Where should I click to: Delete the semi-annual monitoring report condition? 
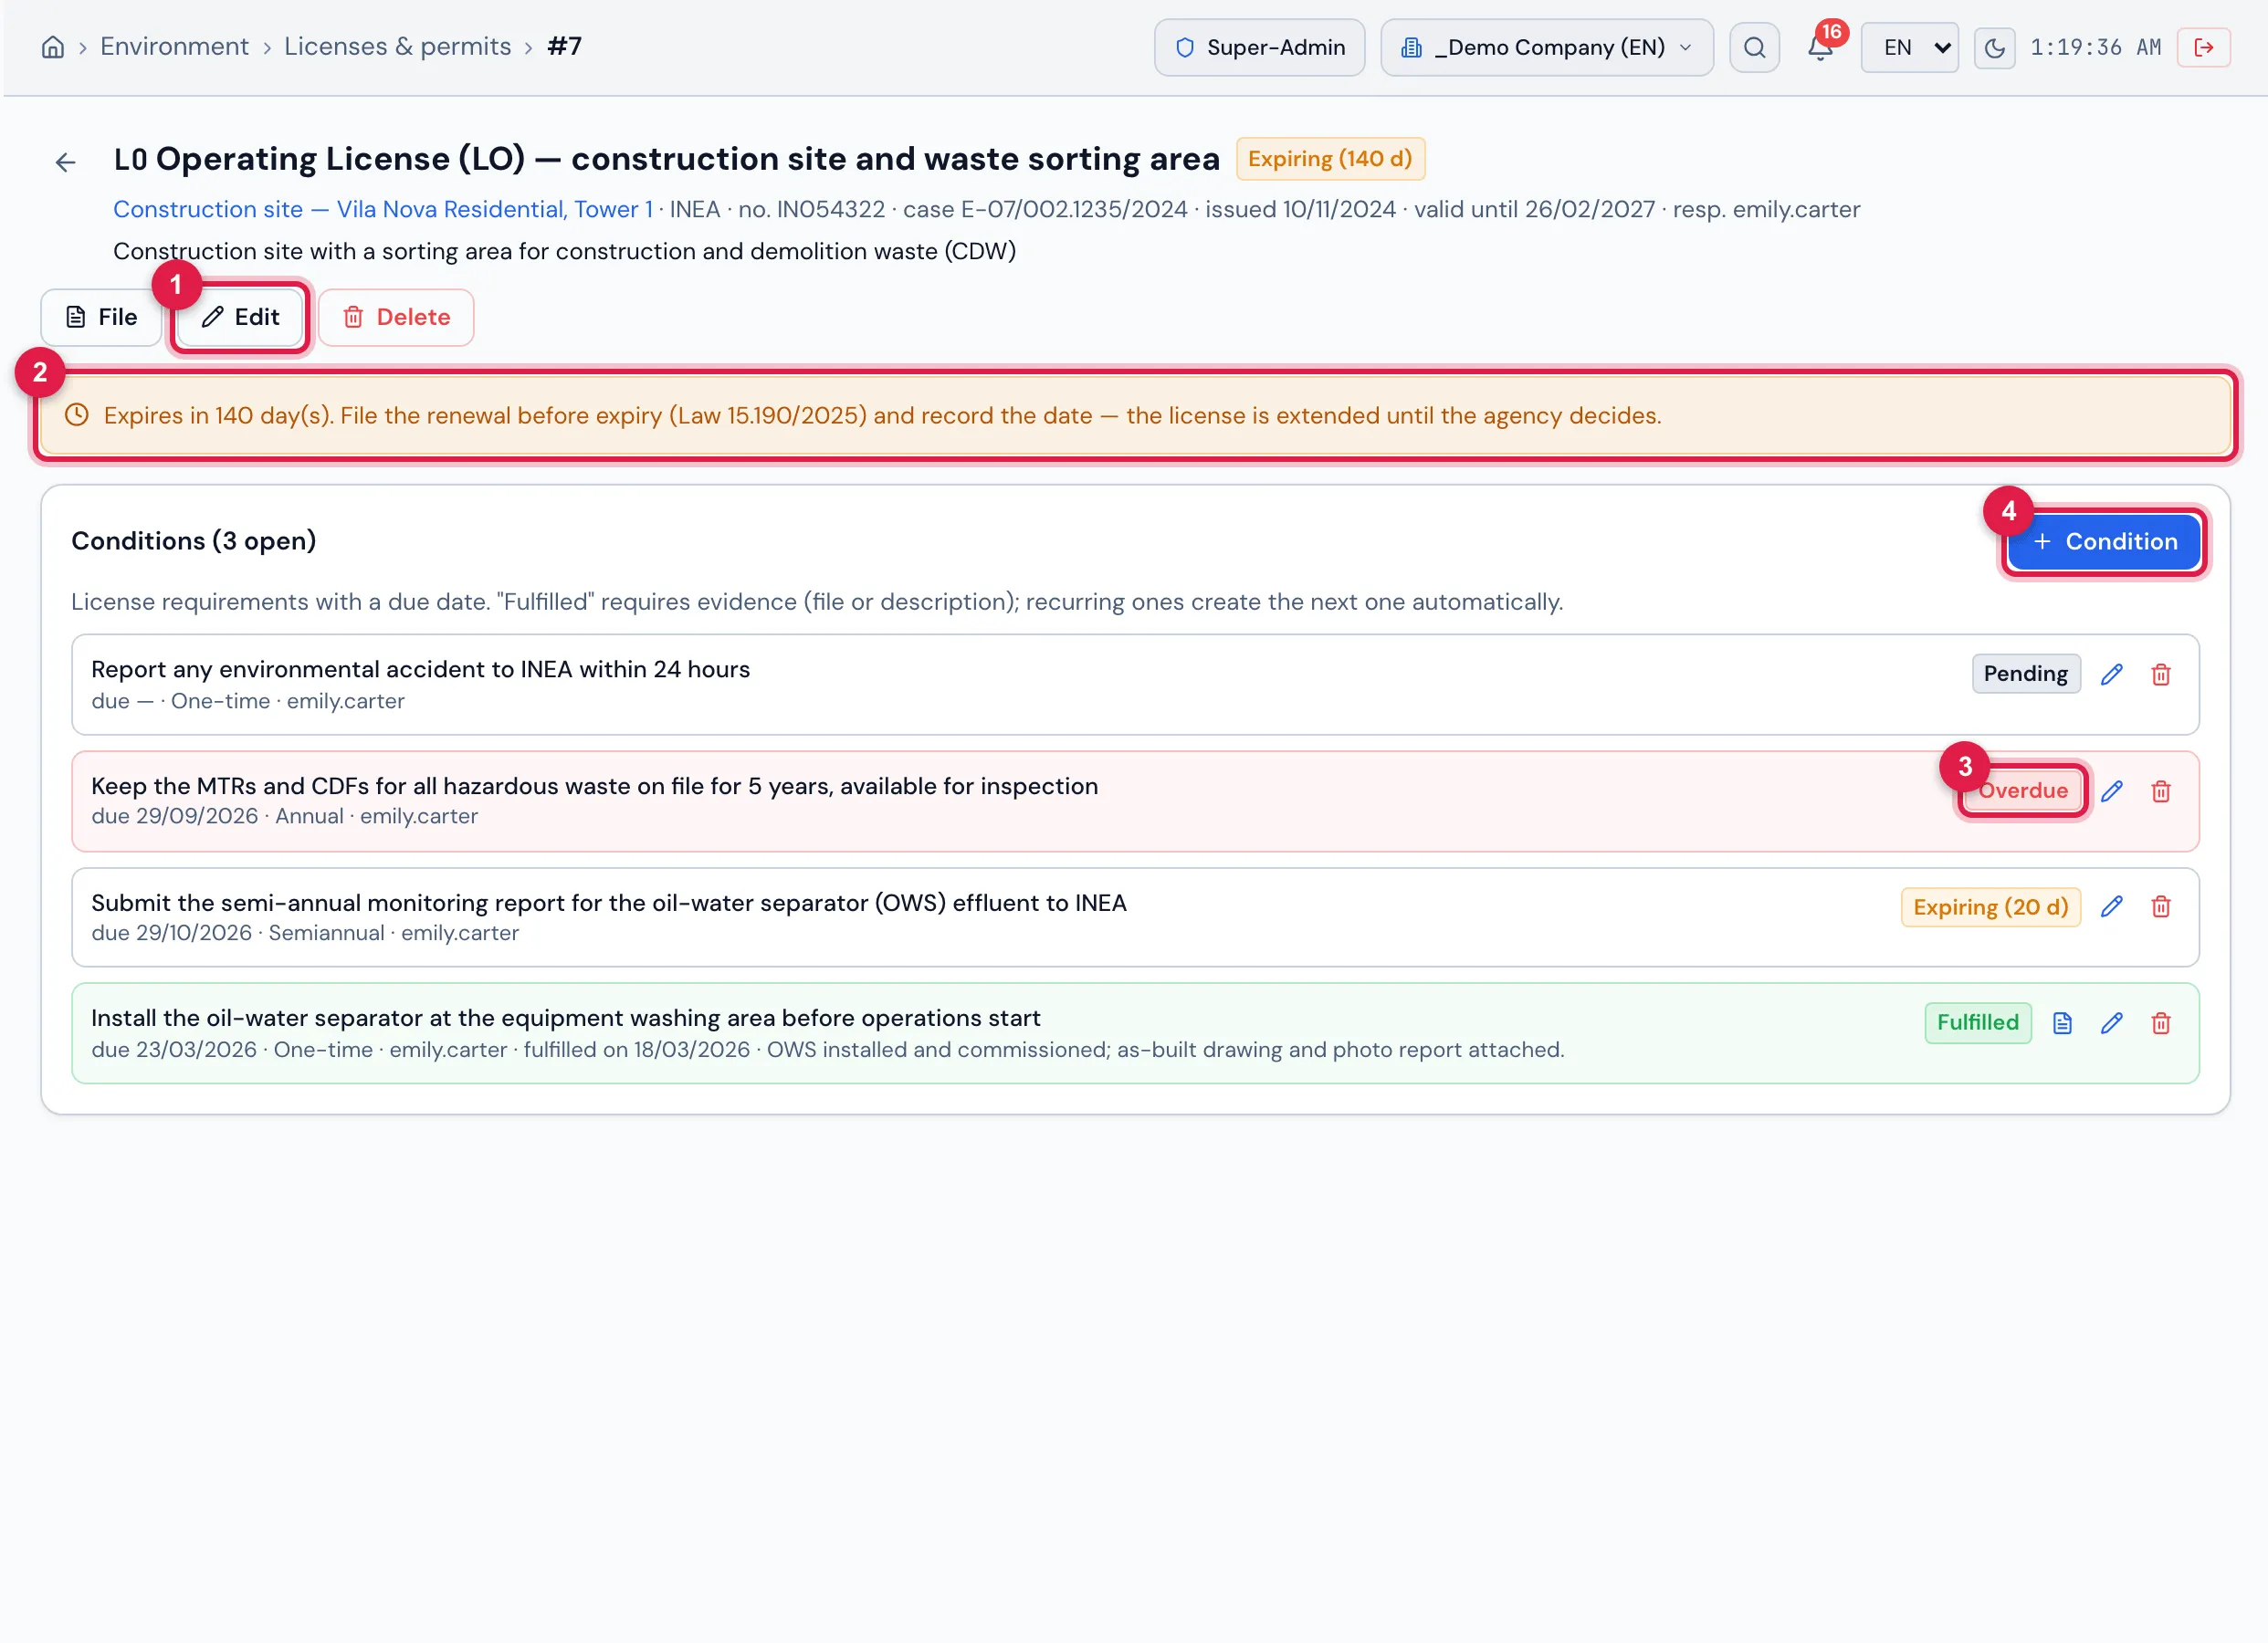tap(2161, 907)
